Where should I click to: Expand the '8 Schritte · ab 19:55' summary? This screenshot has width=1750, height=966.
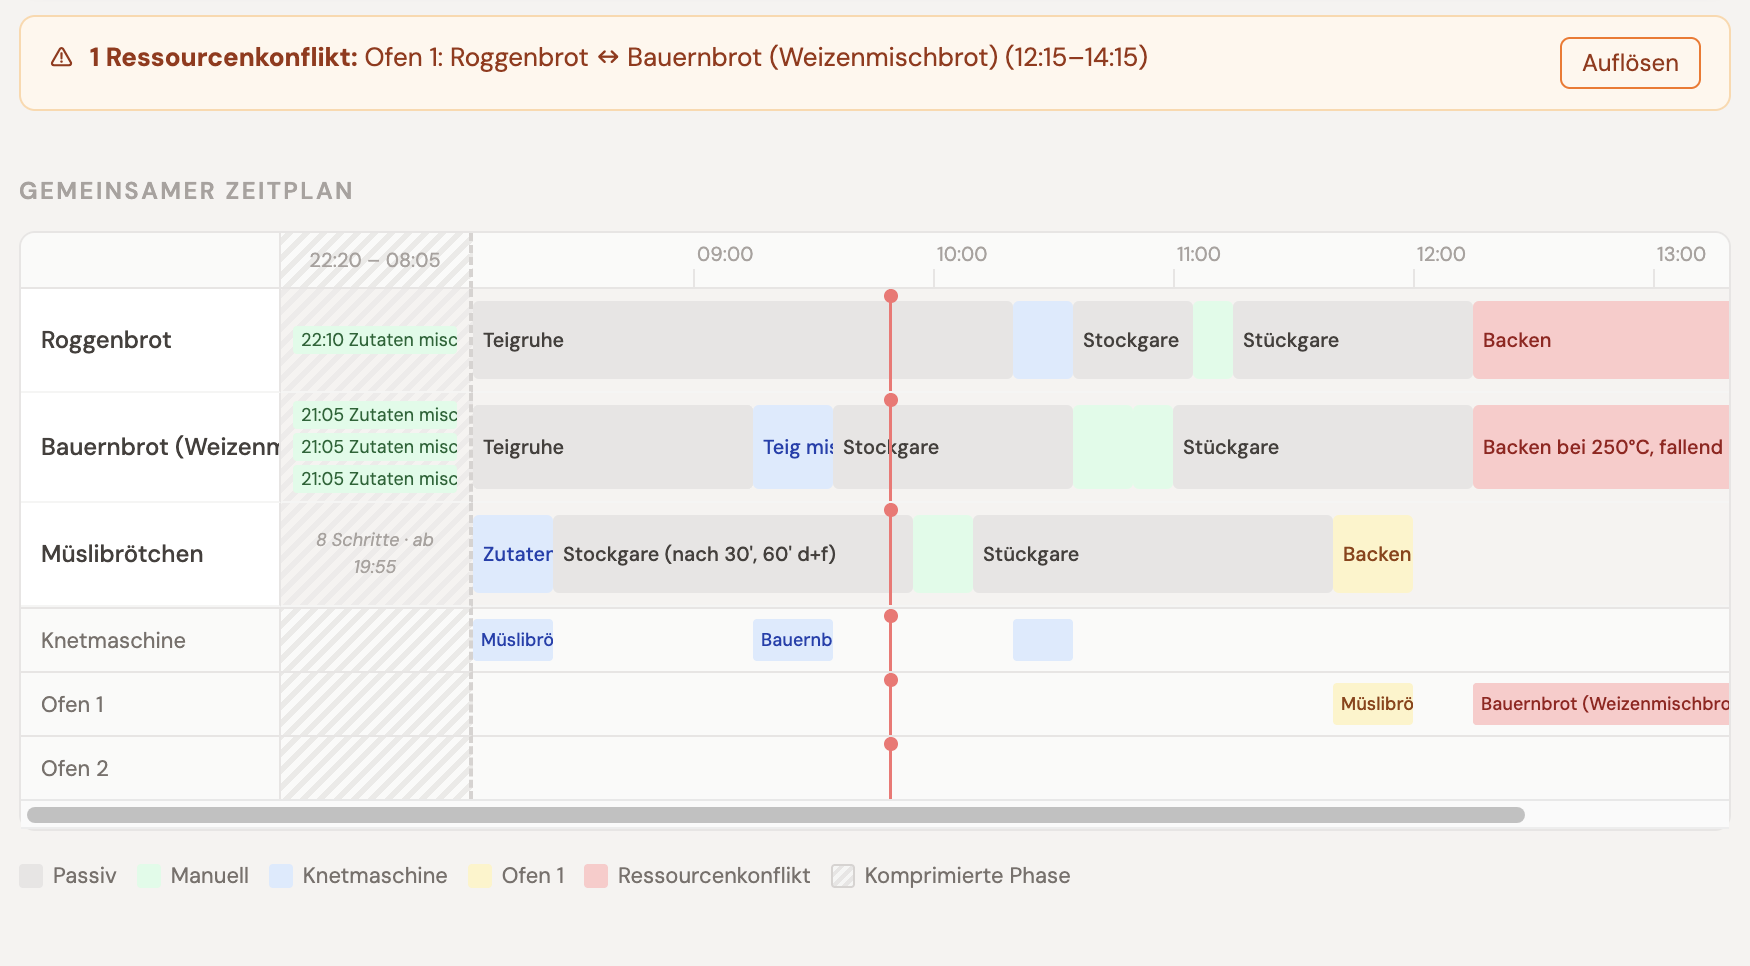(375, 553)
